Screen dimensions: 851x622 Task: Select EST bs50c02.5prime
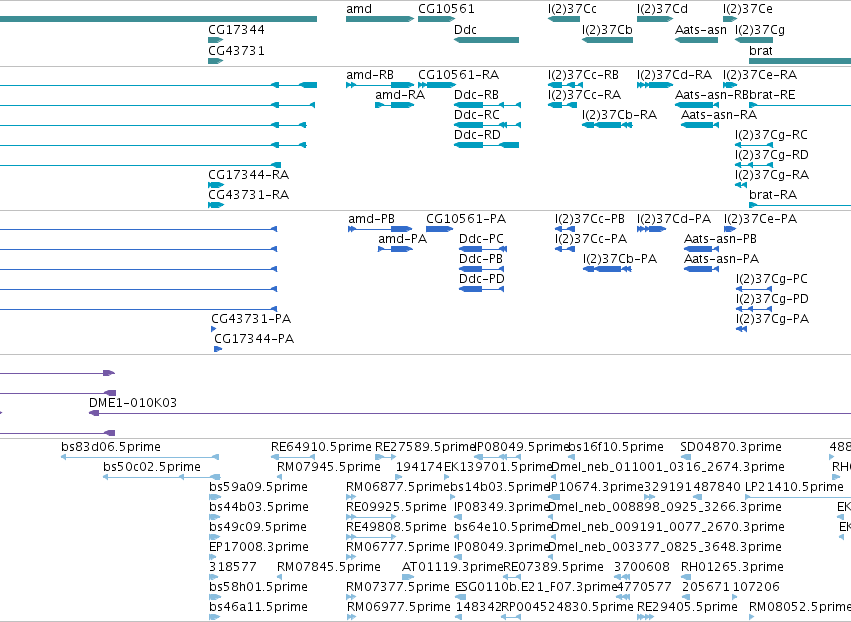click(x=152, y=467)
